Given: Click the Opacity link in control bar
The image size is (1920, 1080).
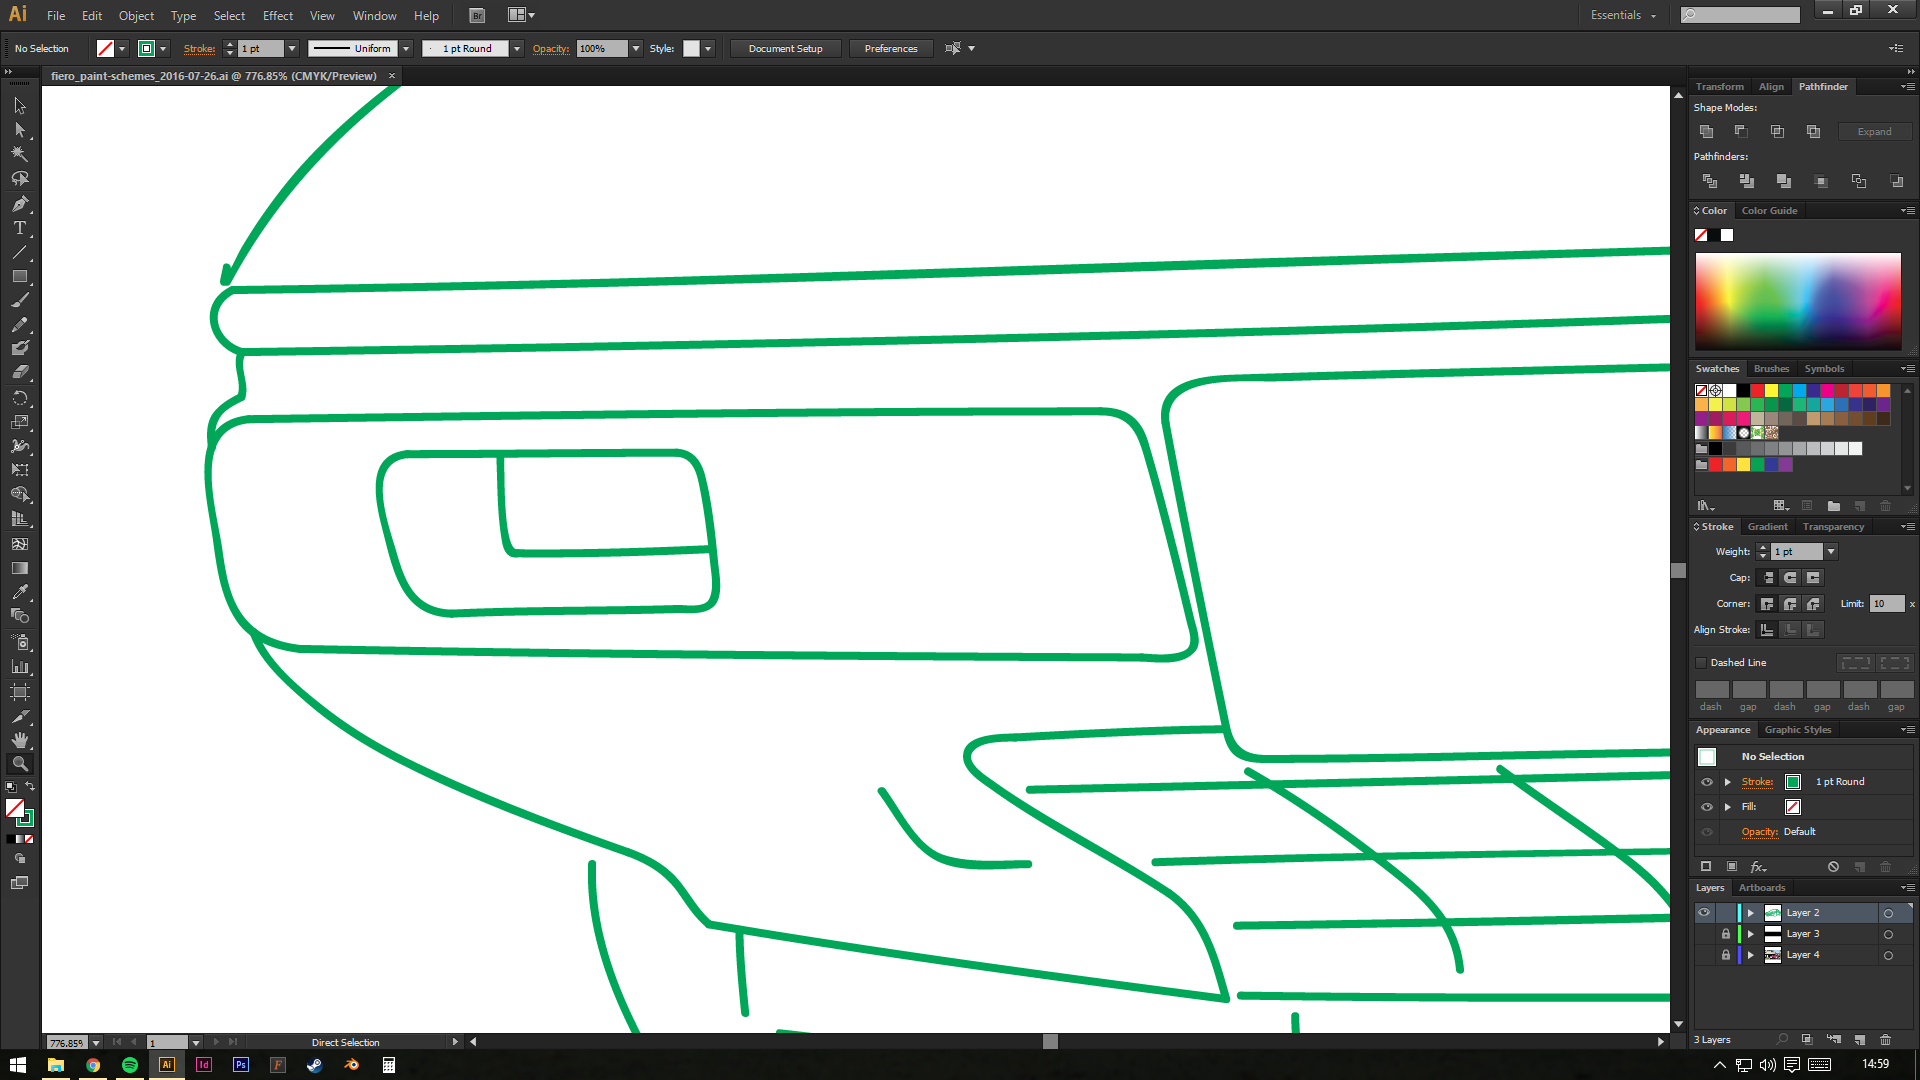Looking at the screenshot, I should point(550,48).
